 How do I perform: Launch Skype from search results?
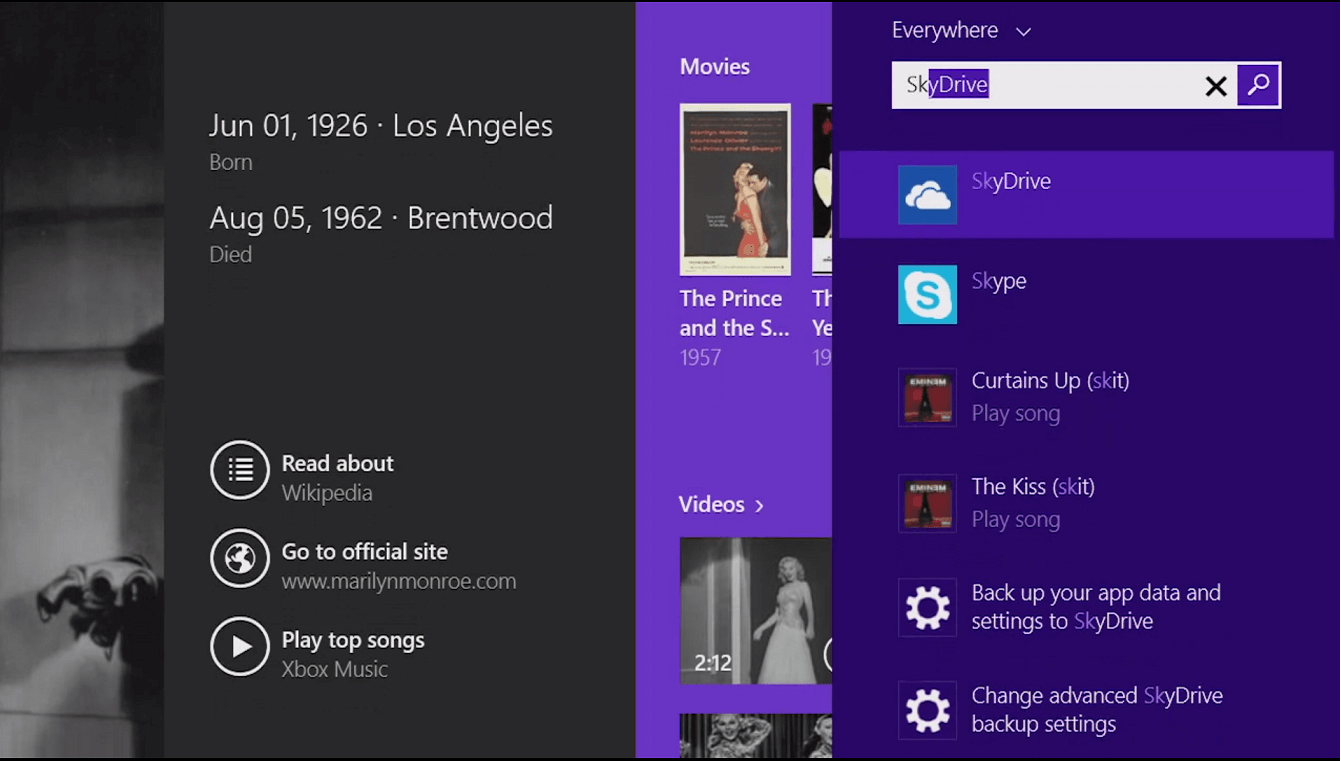tap(927, 295)
